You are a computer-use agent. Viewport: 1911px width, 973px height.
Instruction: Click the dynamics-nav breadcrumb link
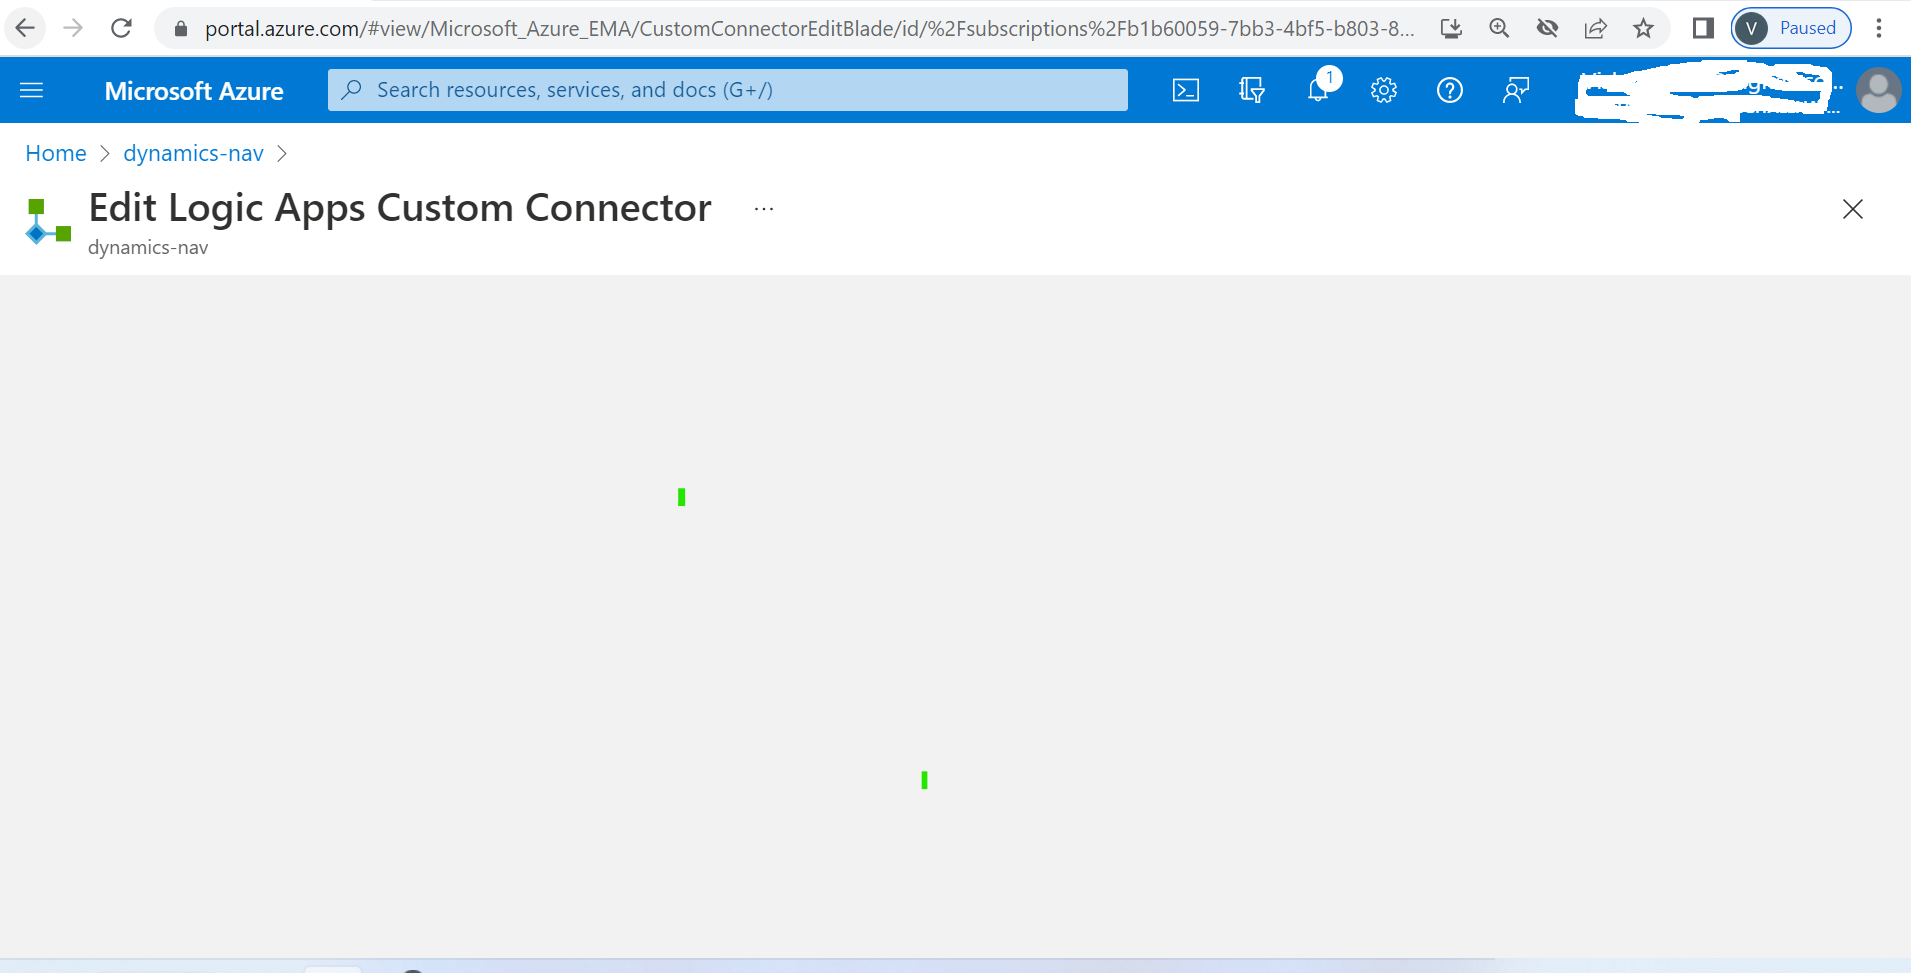[x=193, y=153]
